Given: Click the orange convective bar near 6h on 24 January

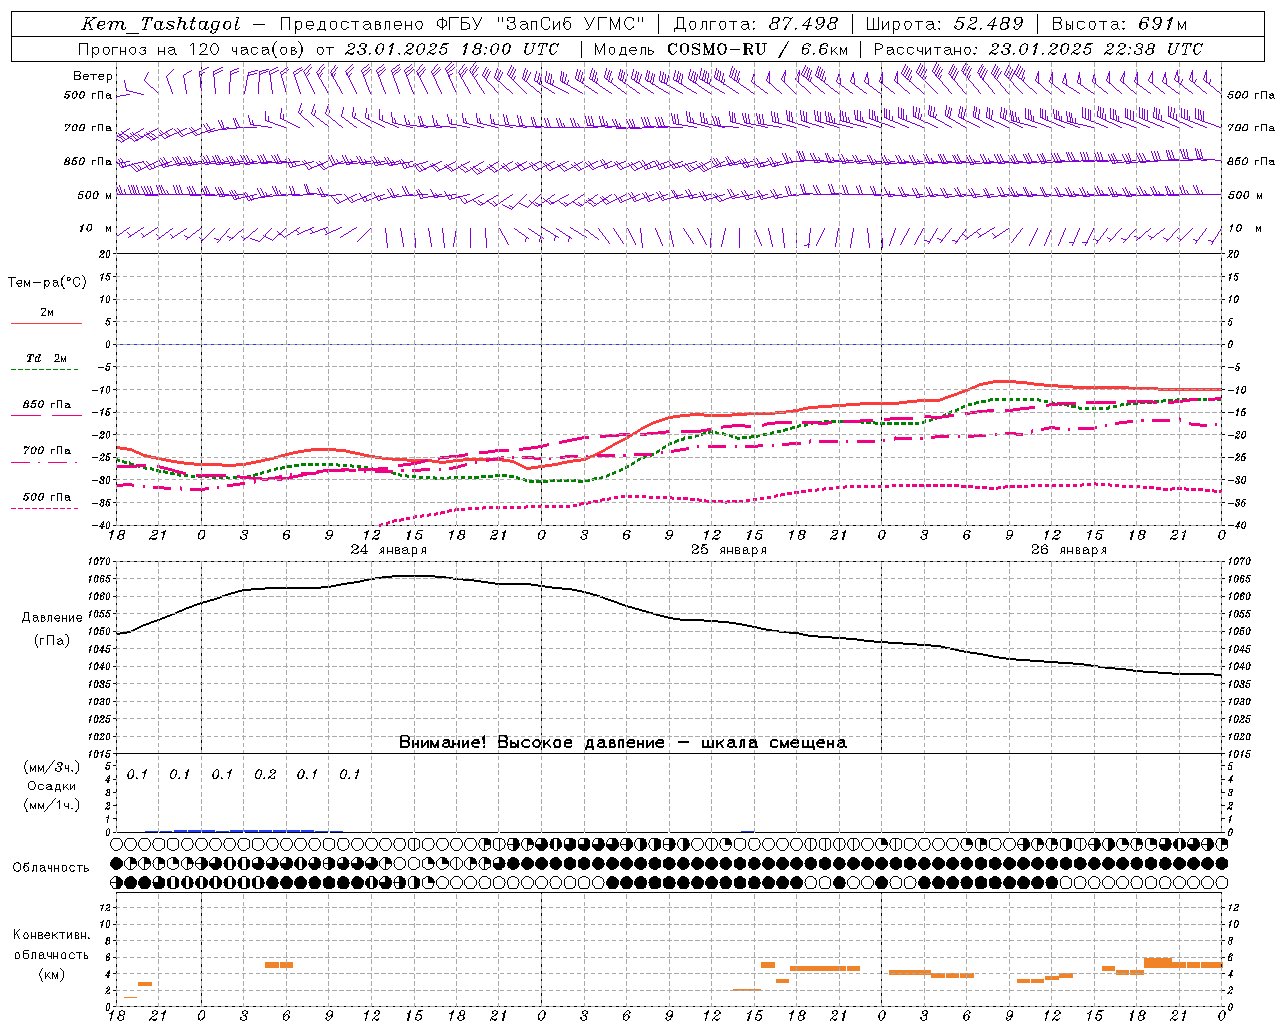Looking at the screenshot, I should coord(279,965).
